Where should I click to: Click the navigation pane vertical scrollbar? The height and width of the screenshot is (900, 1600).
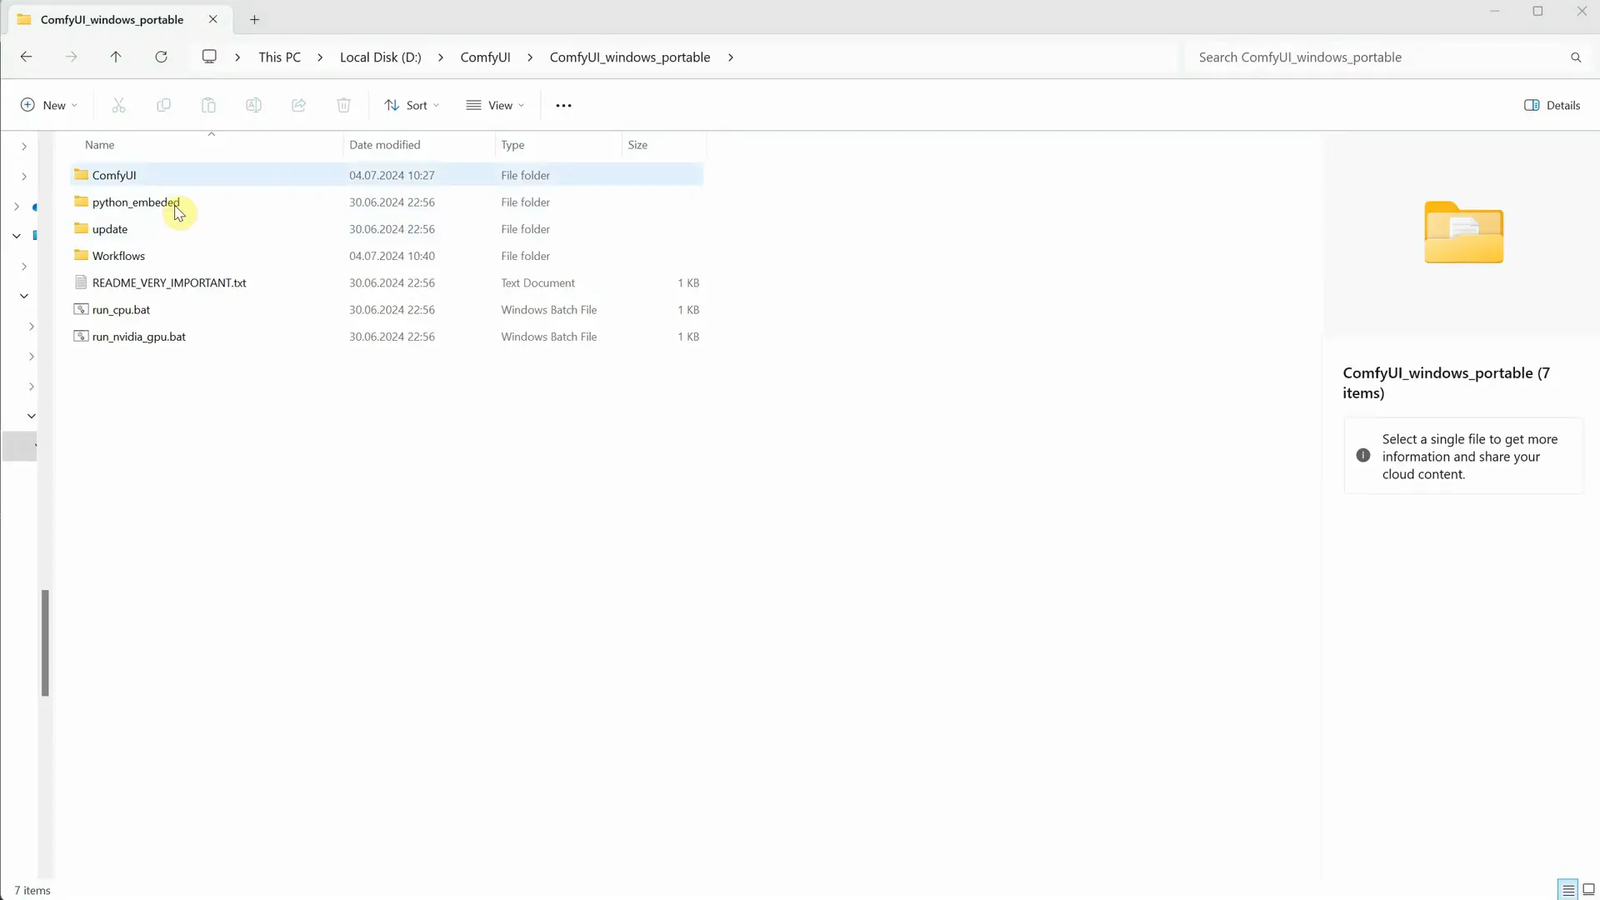click(45, 643)
